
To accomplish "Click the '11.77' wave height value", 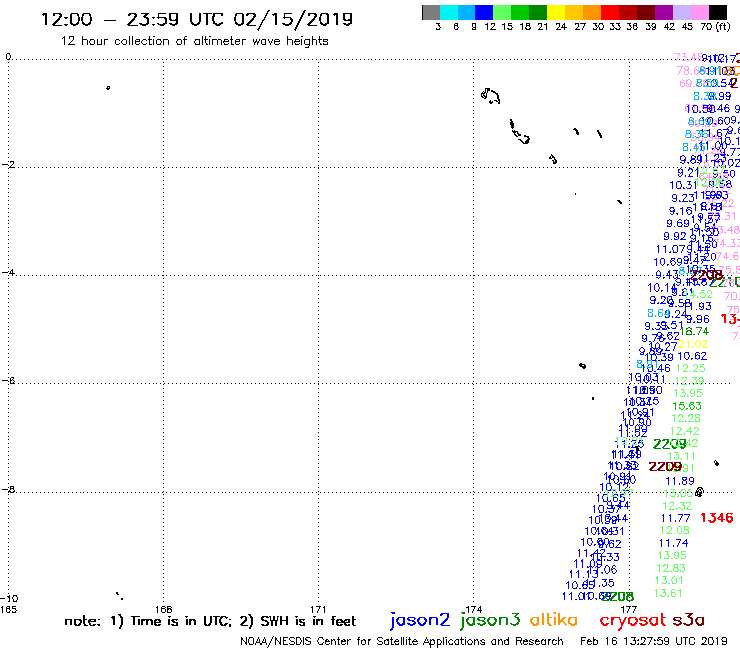I will point(675,518).
